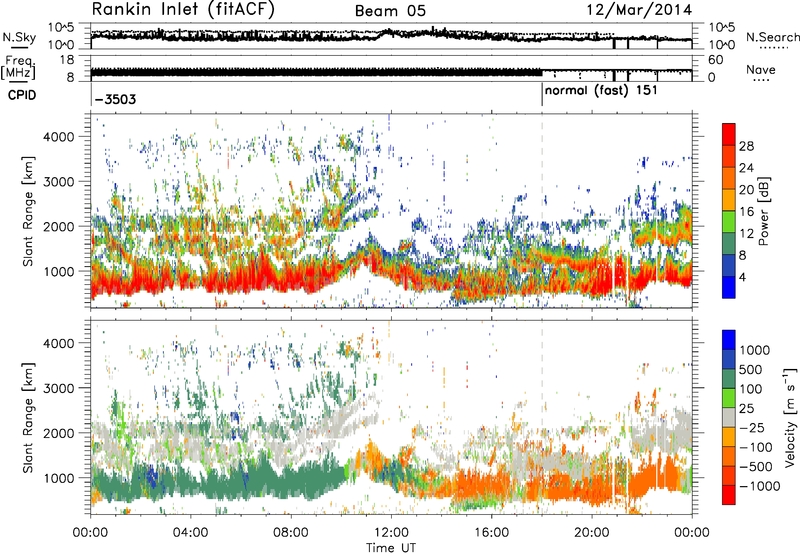This screenshot has width=800, height=554.
Task: Click the "normal (fast) 151" CPID text
Action: pos(601,91)
